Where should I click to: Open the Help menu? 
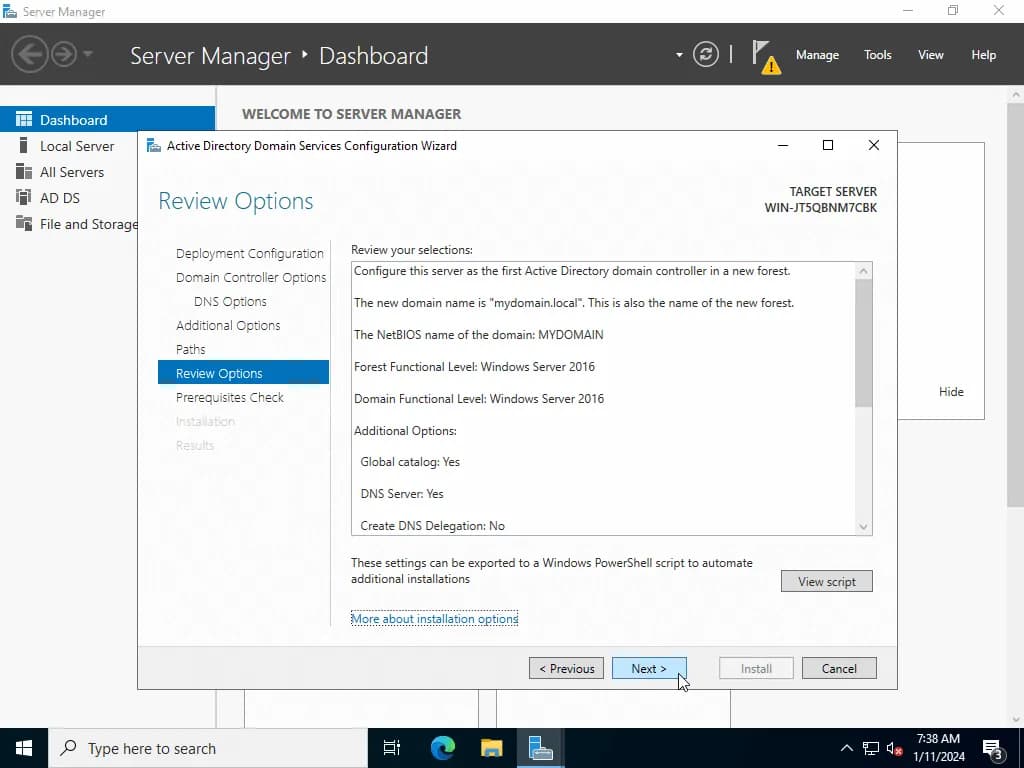pyautogui.click(x=983, y=55)
